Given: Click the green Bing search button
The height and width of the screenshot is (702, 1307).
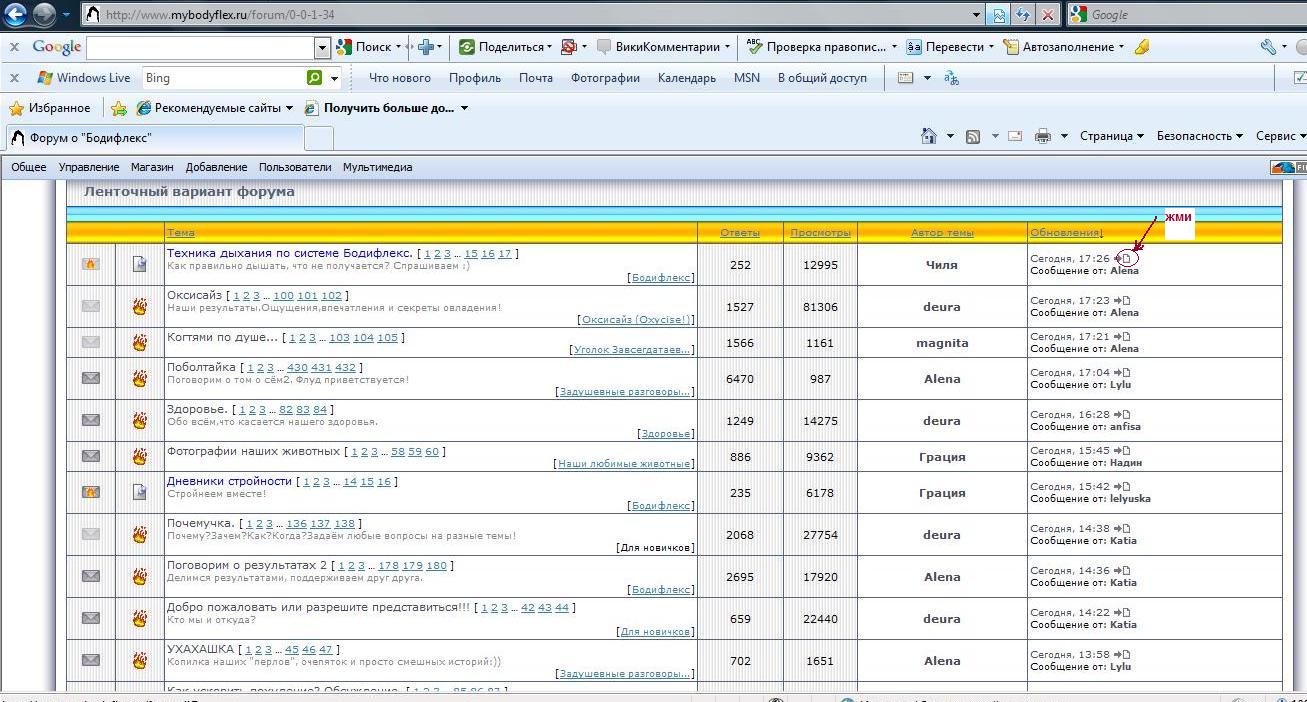Looking at the screenshot, I should pyautogui.click(x=315, y=78).
